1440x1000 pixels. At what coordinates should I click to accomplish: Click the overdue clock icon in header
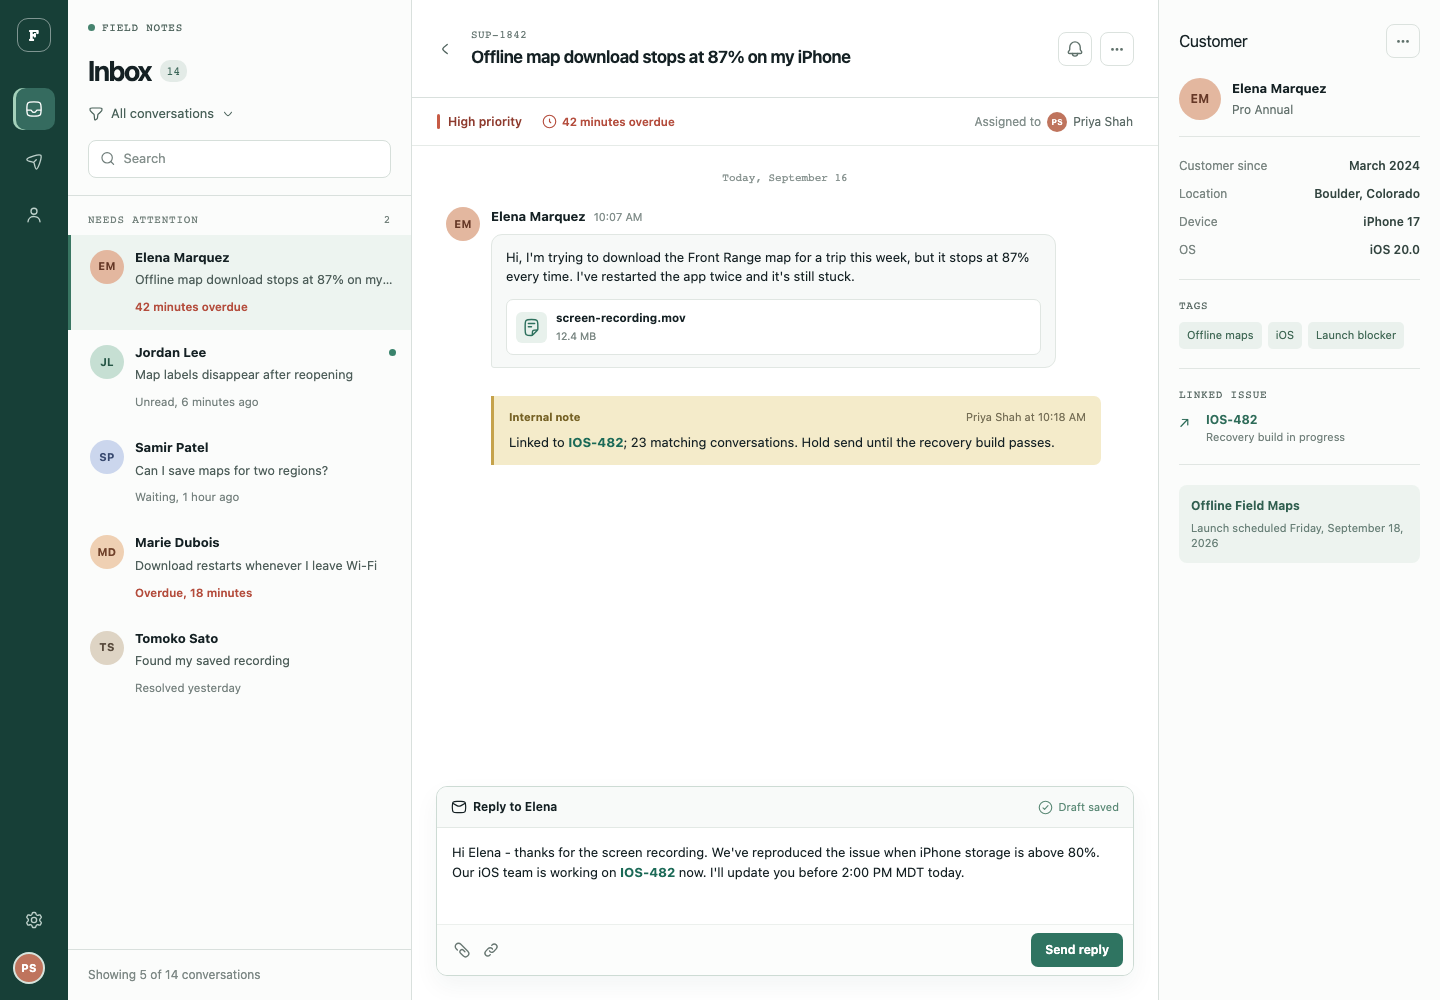549,122
